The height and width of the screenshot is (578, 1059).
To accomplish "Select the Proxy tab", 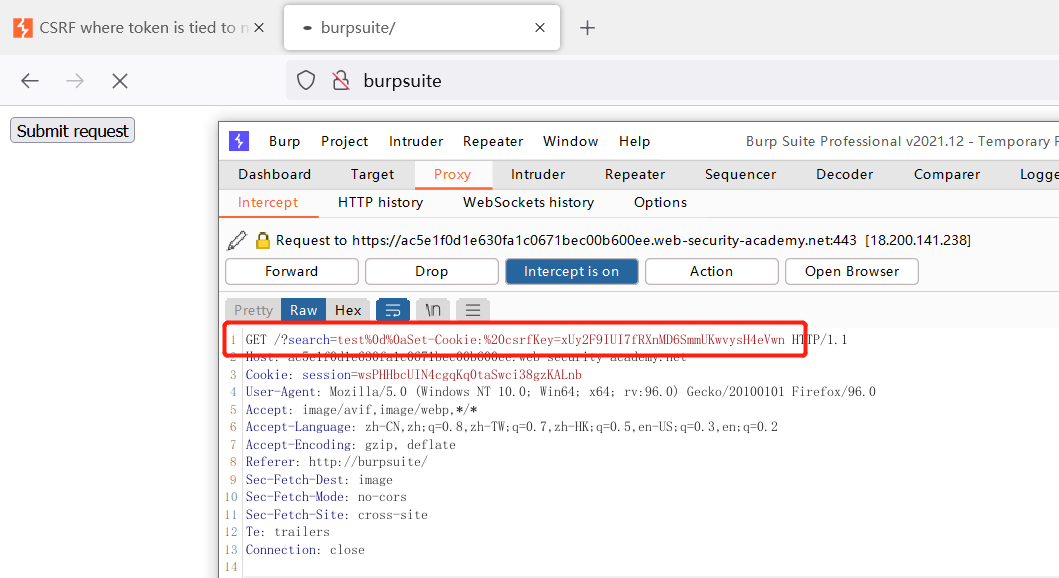I will 453,174.
